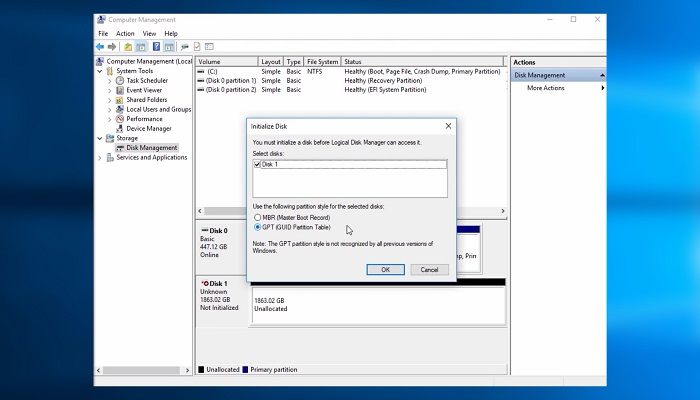Click the blue Help toolbar icon
Screen dimensions: 700x400
[156, 46]
